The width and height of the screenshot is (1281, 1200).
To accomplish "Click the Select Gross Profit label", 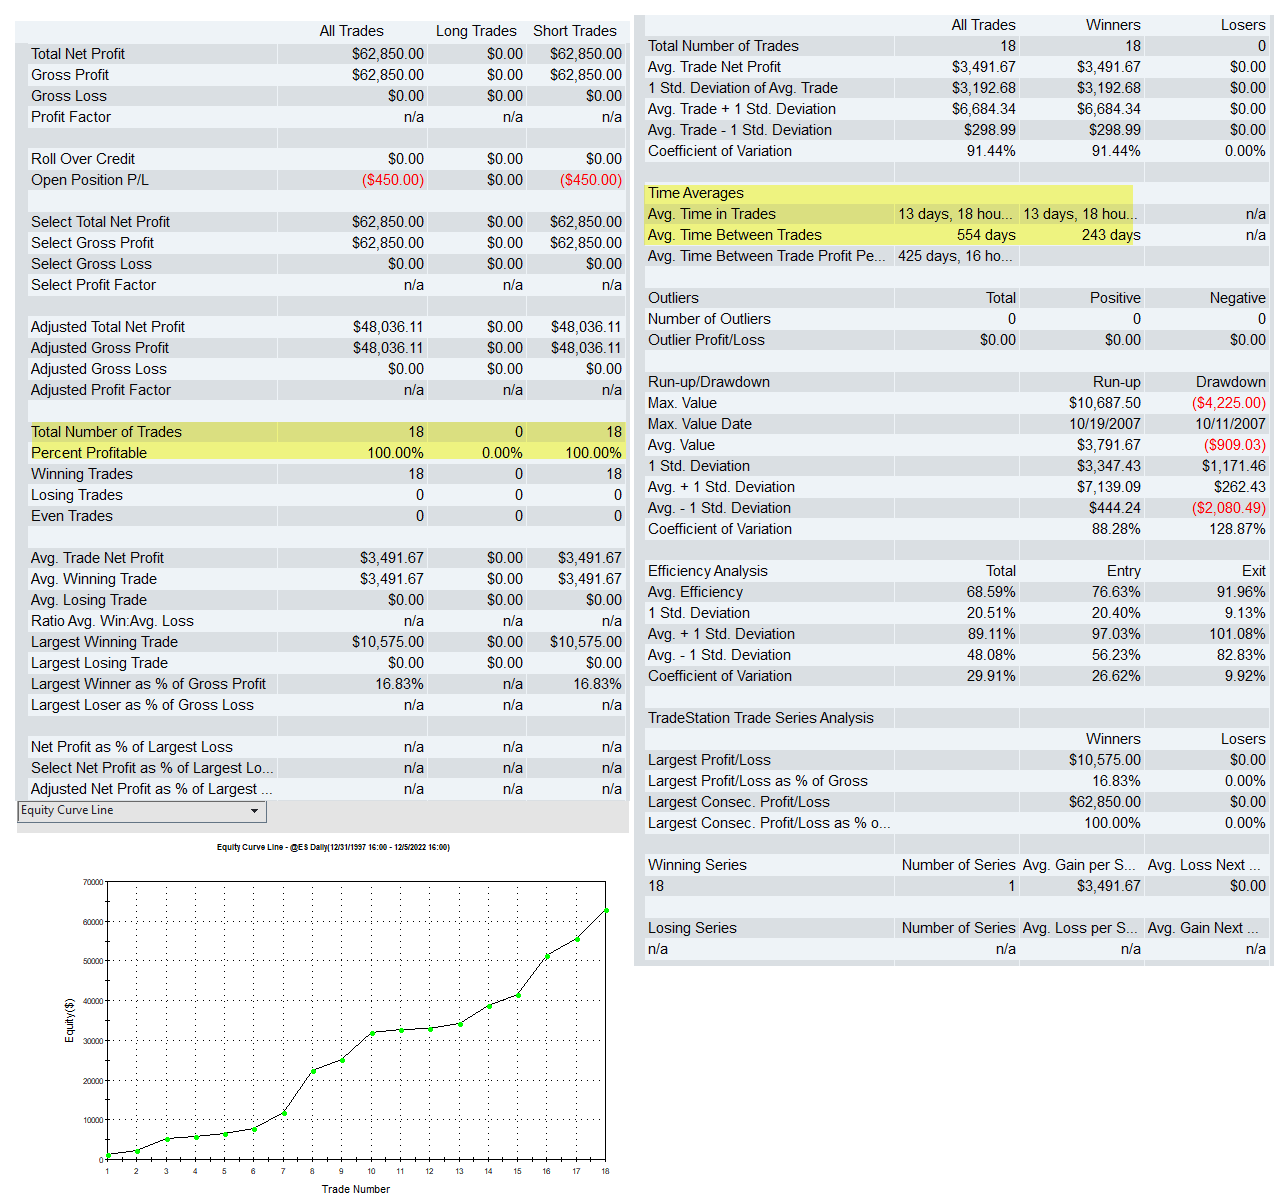I will (93, 243).
